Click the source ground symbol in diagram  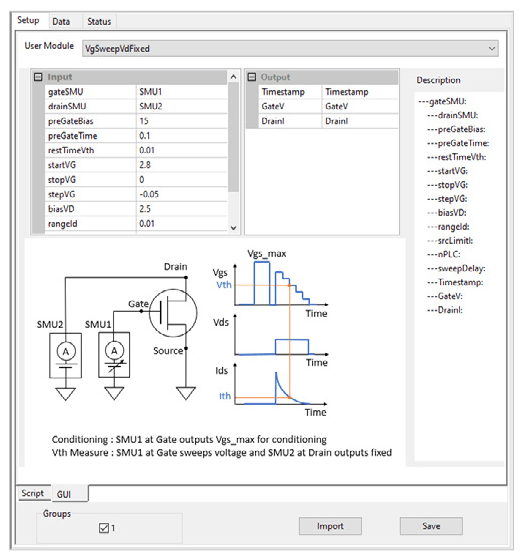(x=186, y=393)
